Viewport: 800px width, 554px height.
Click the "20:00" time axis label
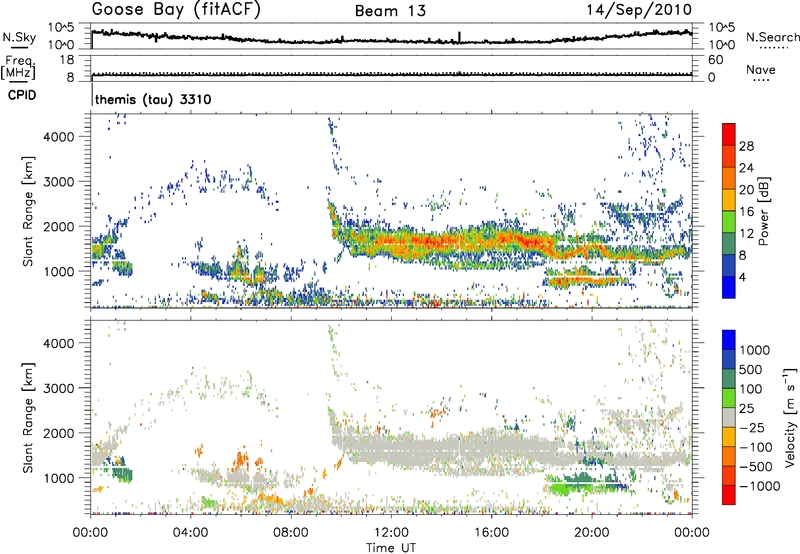click(591, 533)
